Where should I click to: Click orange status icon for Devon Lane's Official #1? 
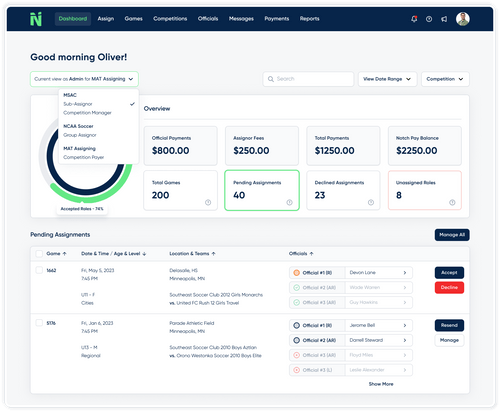[x=296, y=273]
